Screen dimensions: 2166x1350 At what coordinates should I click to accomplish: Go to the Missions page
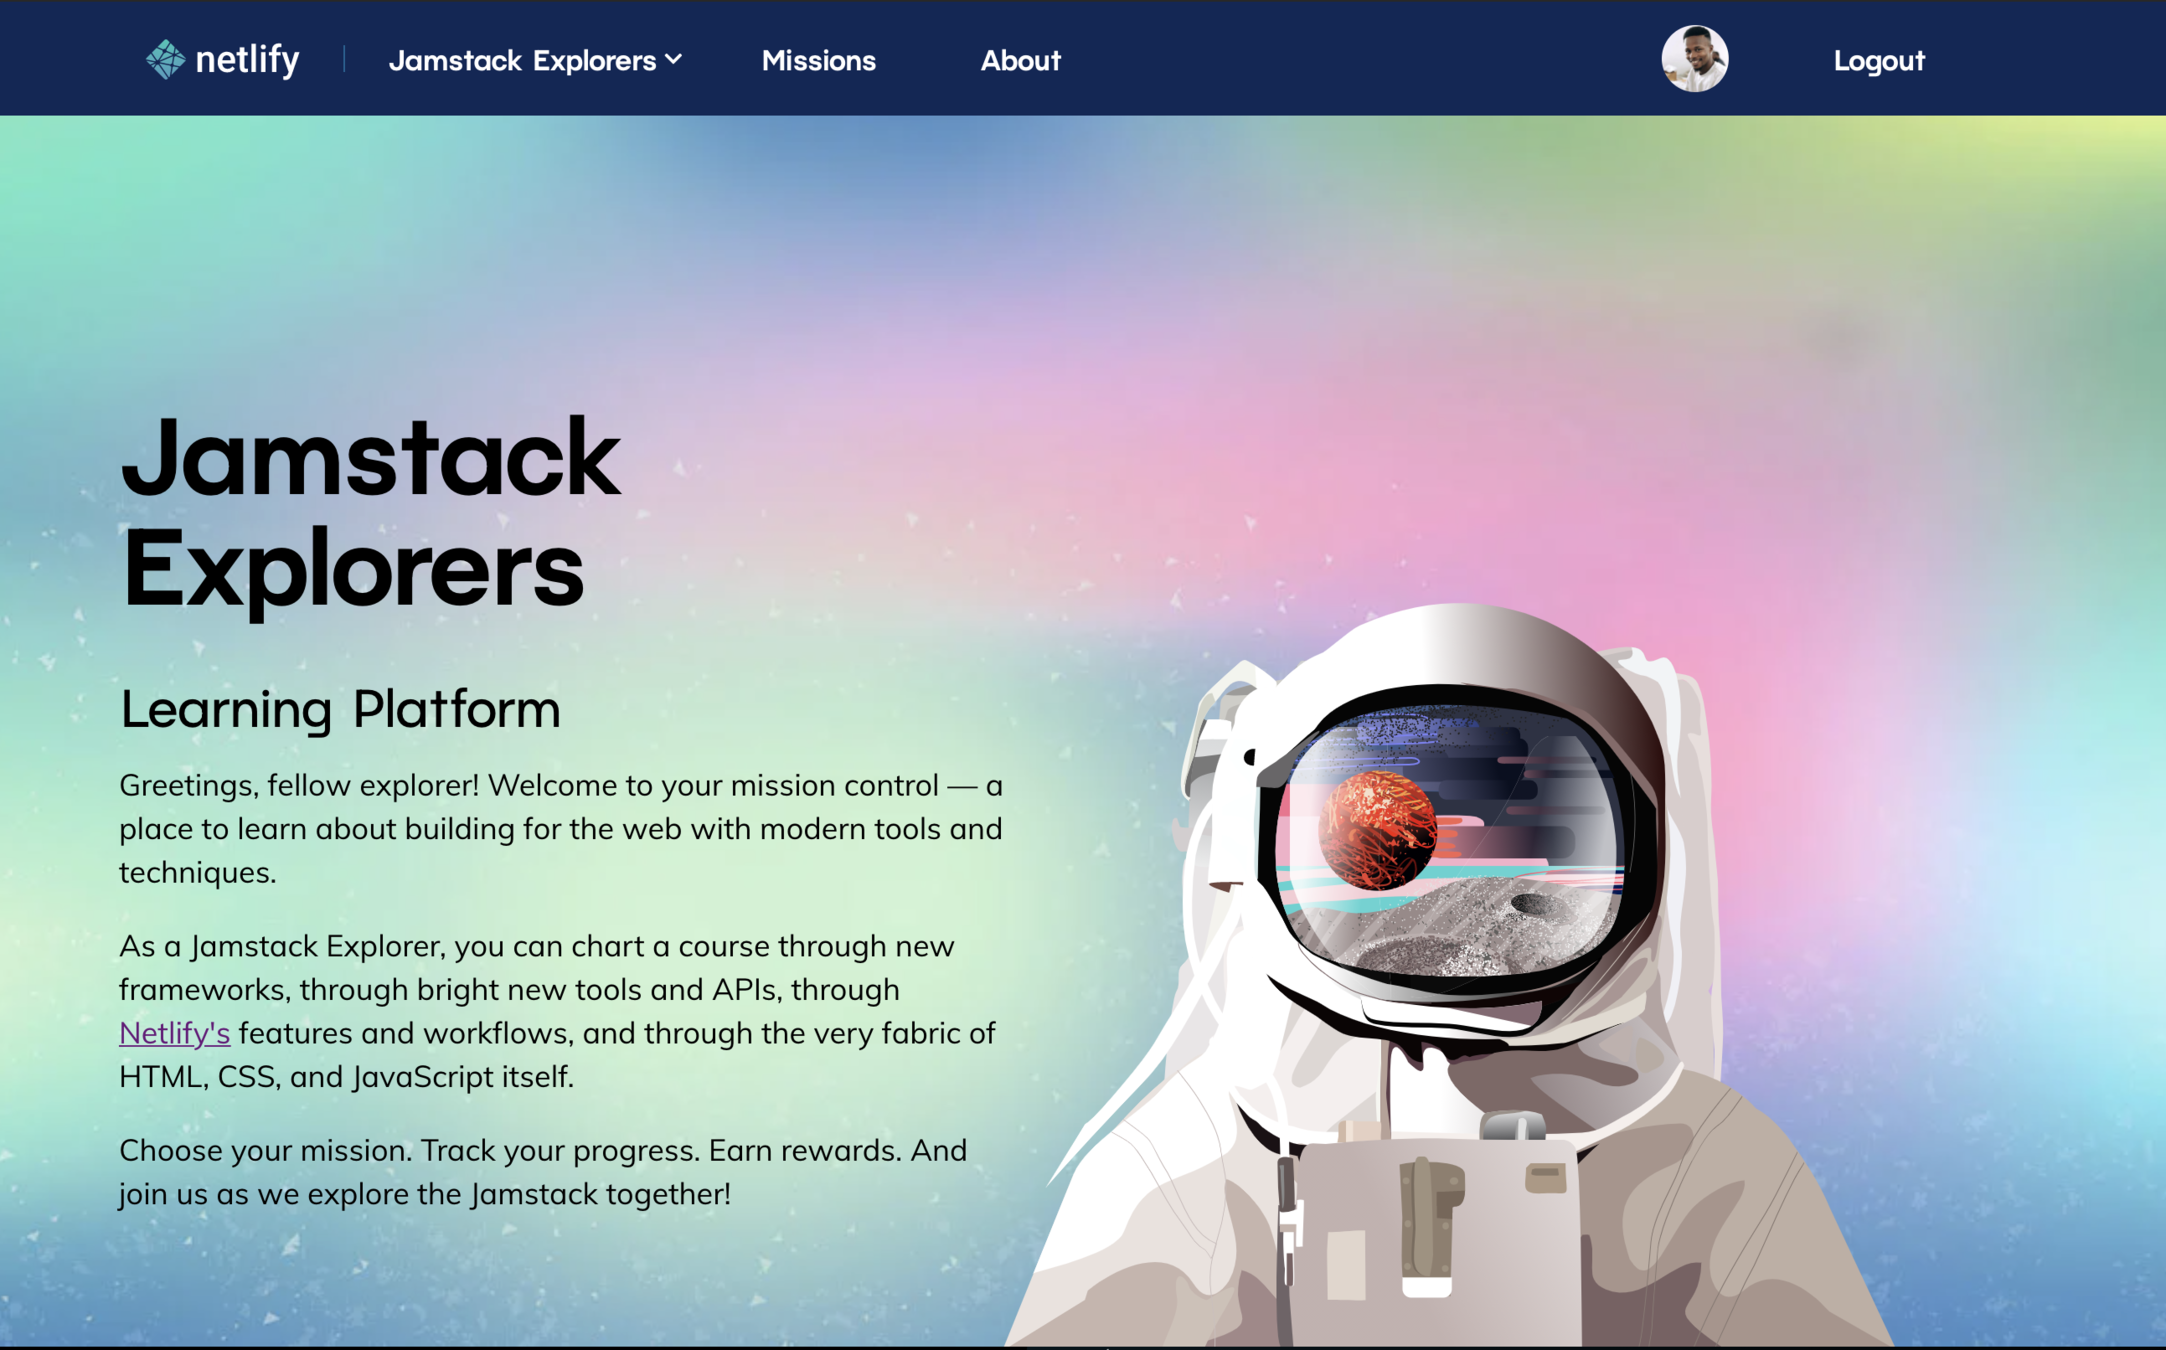[818, 61]
